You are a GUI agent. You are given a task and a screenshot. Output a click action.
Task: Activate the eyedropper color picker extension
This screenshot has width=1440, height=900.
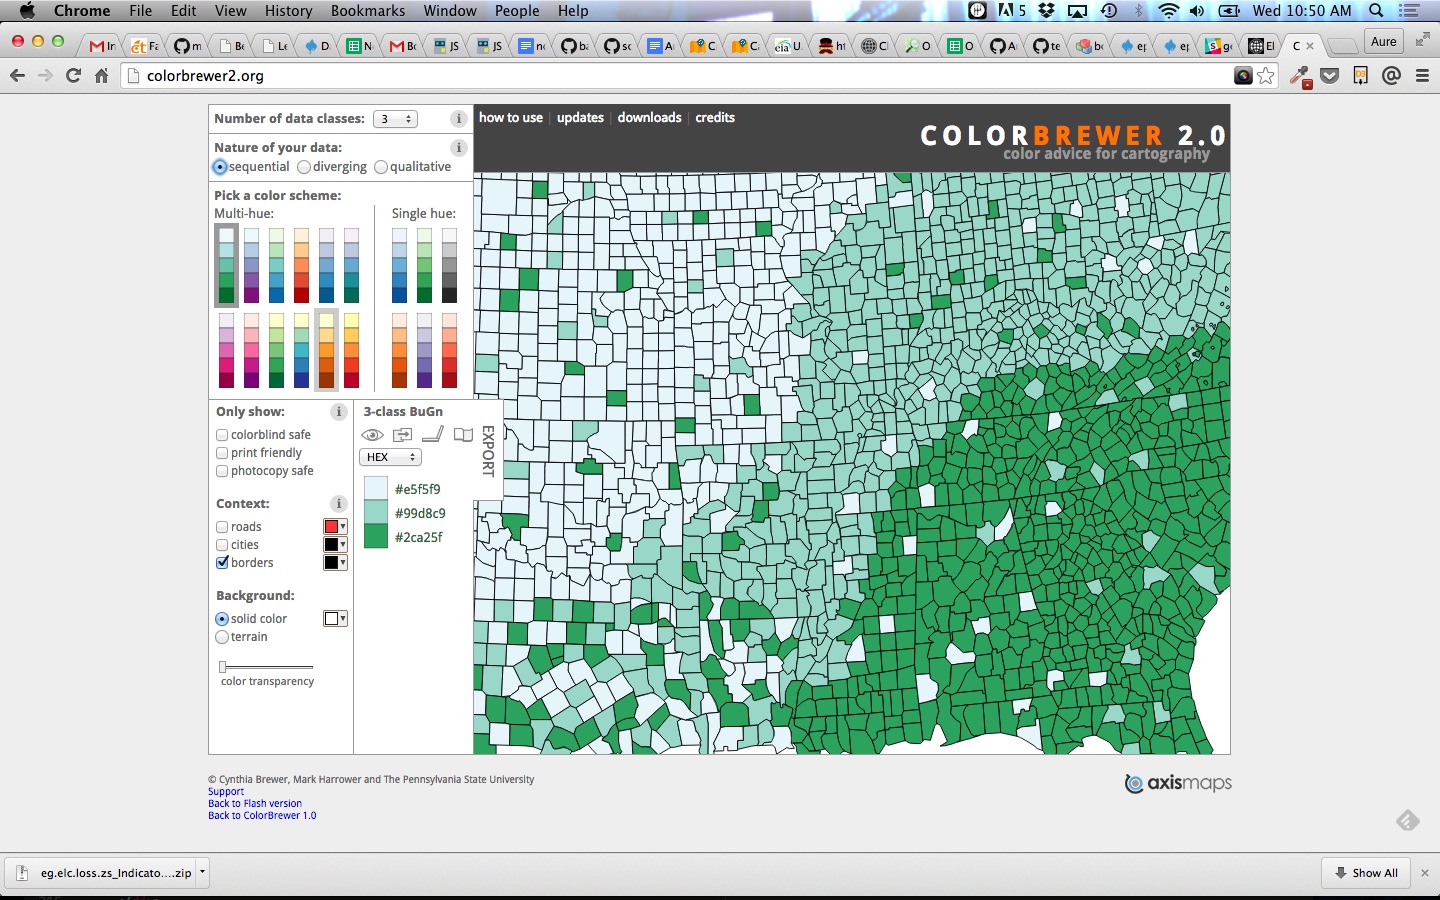[1300, 76]
